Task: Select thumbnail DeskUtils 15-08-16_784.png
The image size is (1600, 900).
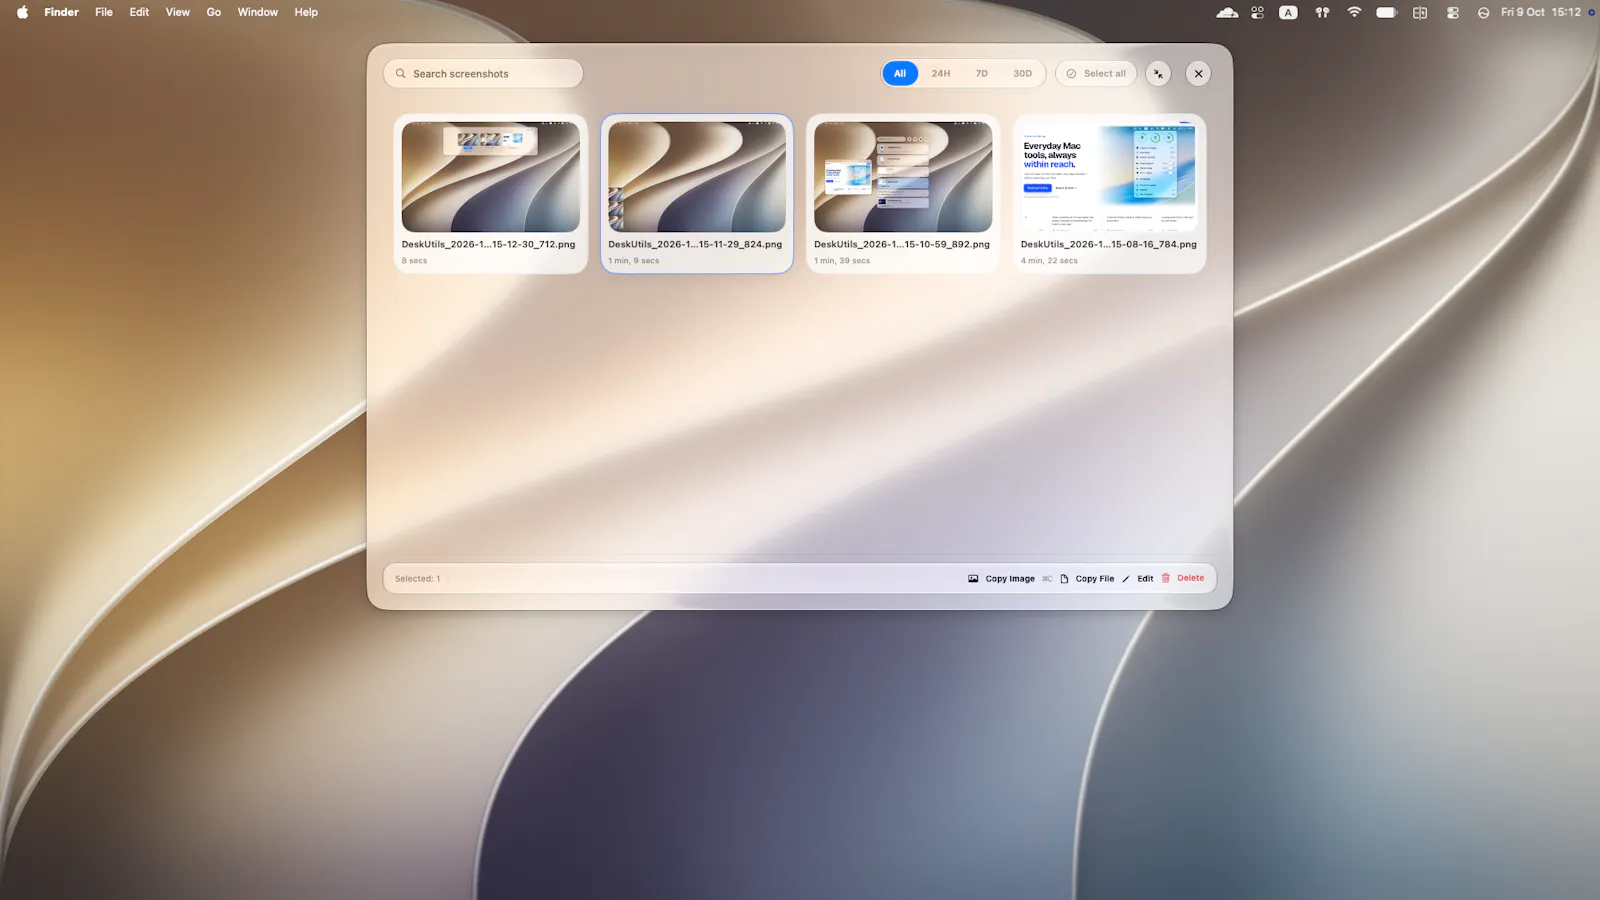Action: (1109, 177)
